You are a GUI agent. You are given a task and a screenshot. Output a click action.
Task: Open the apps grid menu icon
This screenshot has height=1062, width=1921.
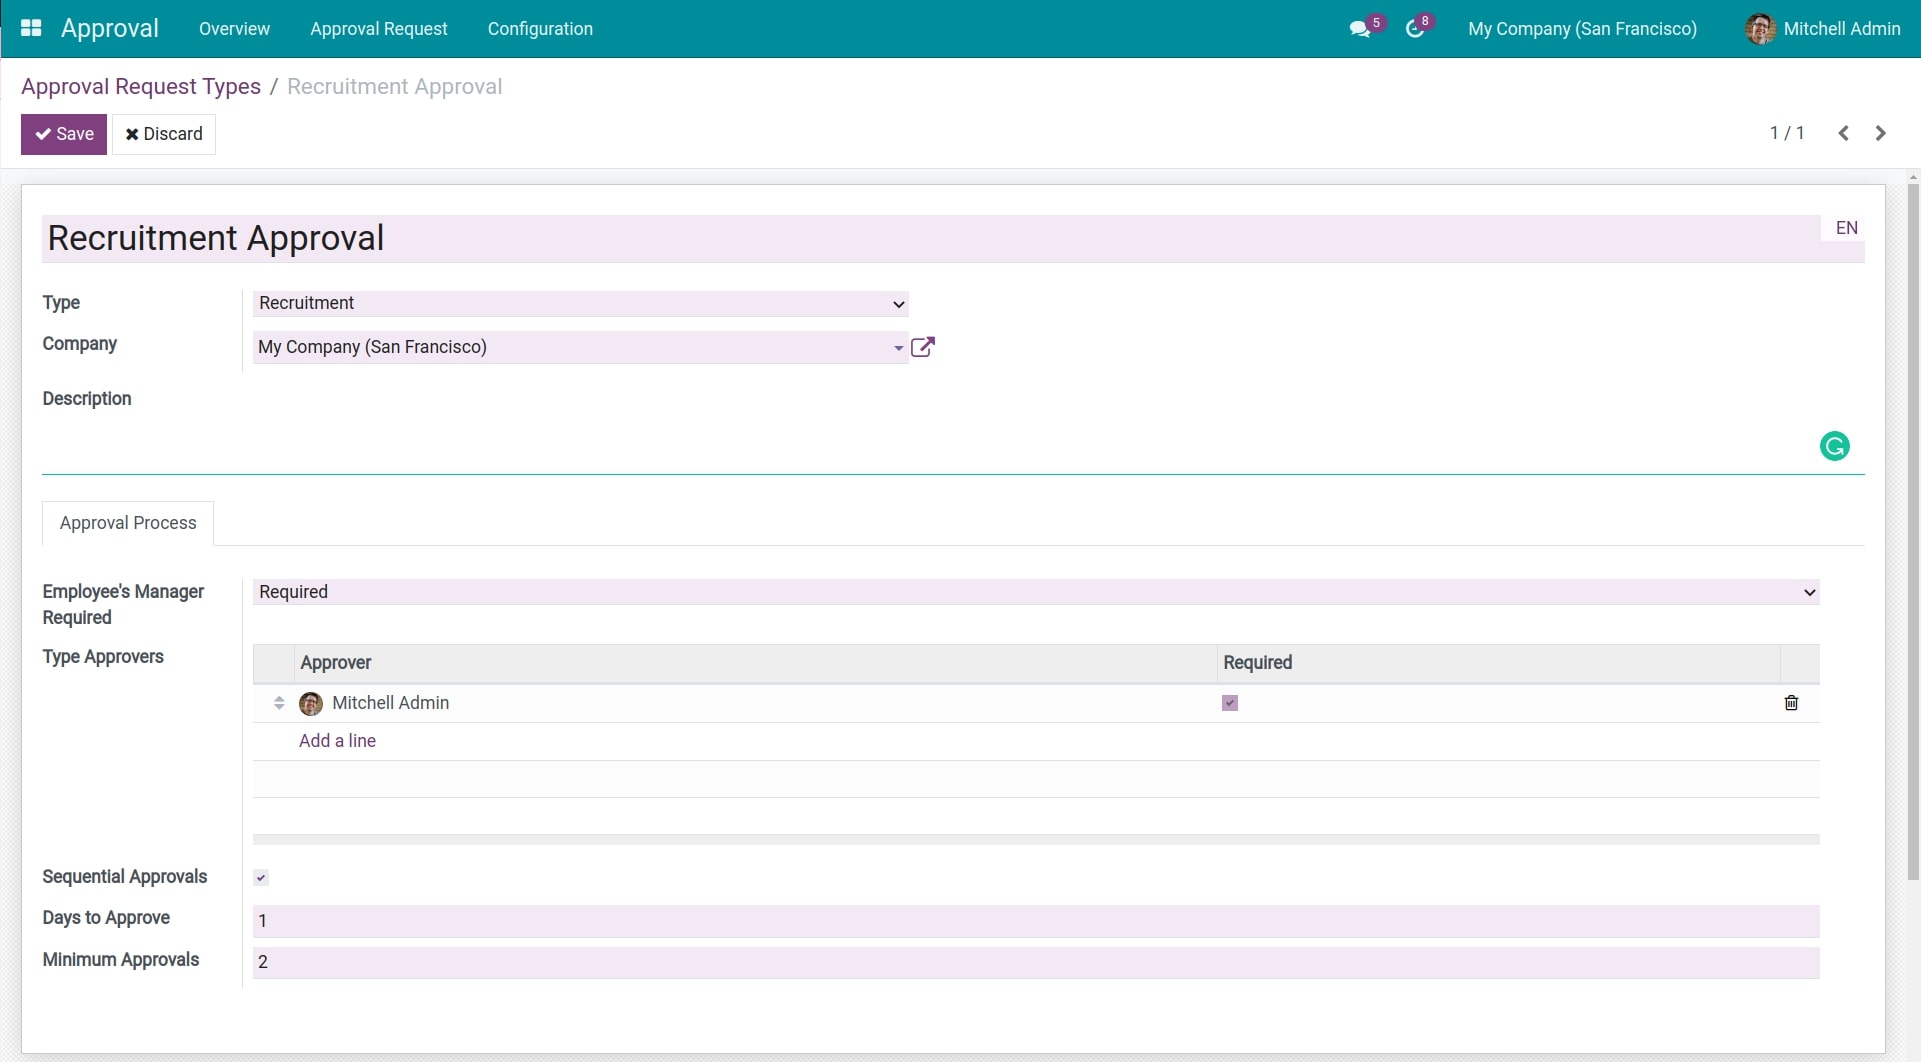(x=31, y=28)
